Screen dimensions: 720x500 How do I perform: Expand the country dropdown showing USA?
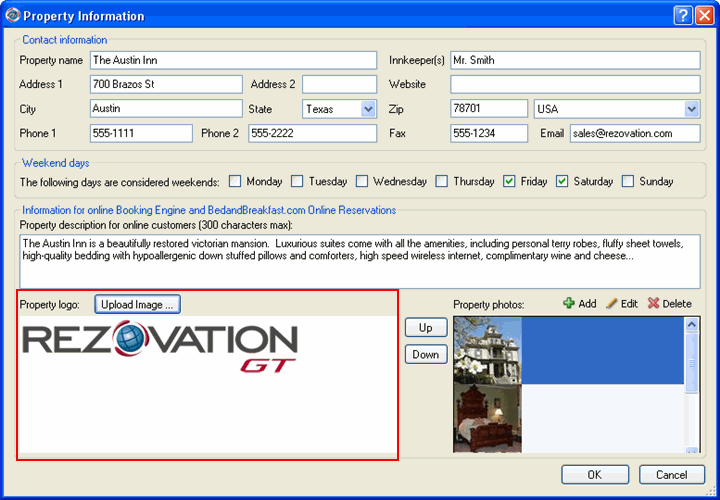coord(691,109)
